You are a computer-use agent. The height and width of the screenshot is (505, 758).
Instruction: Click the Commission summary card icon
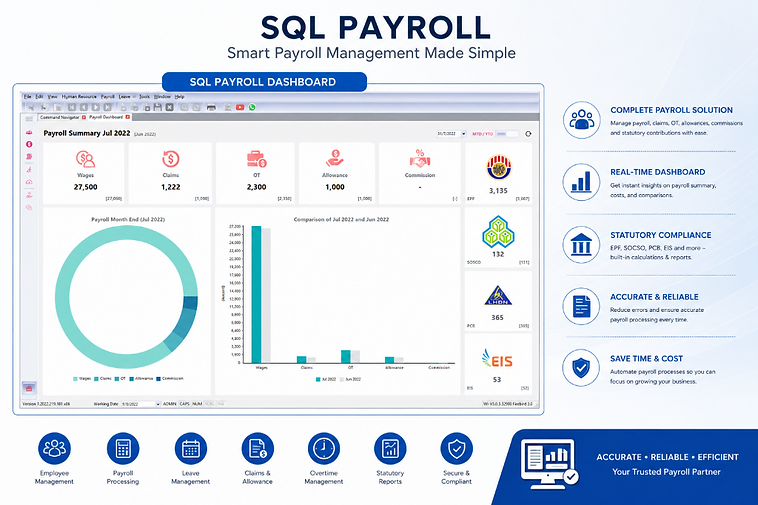tap(420, 159)
